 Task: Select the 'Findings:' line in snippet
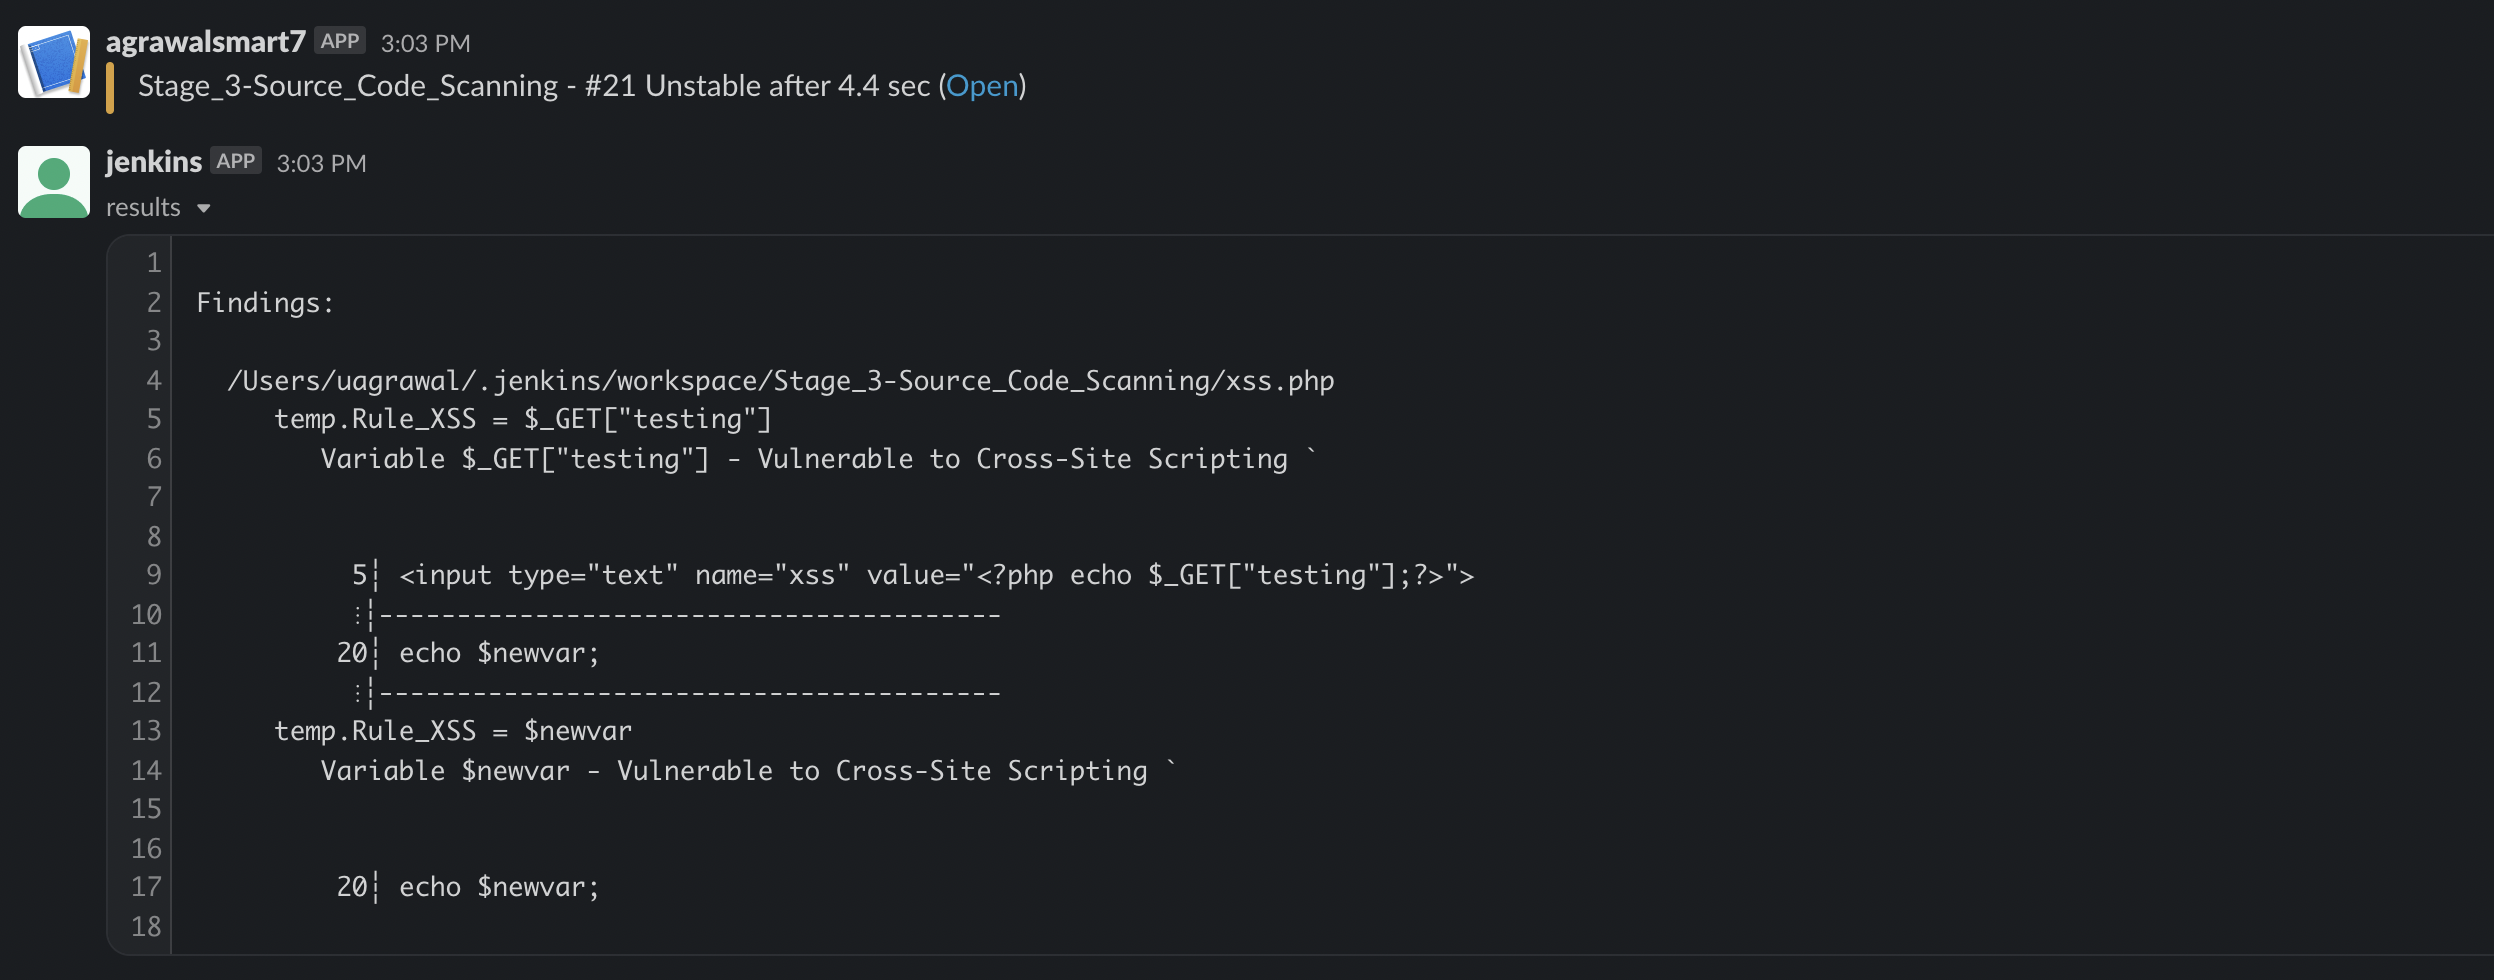point(265,303)
